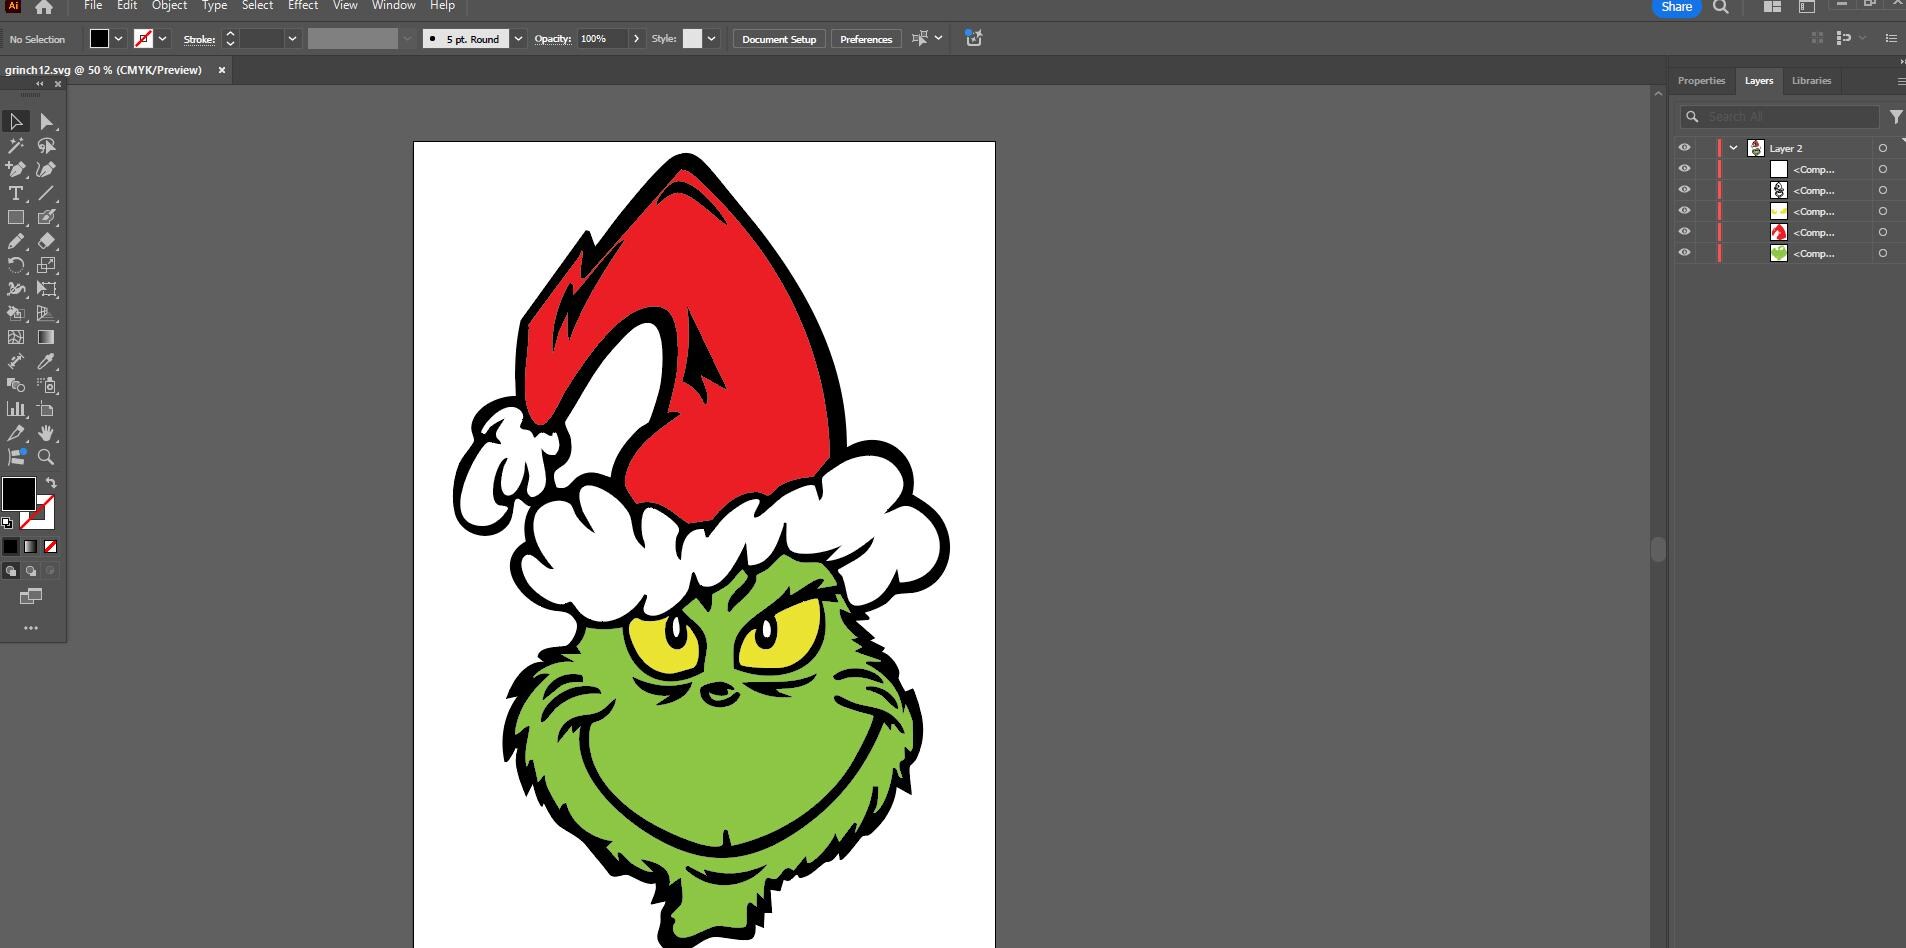Select the Column Graph tool

(15, 409)
